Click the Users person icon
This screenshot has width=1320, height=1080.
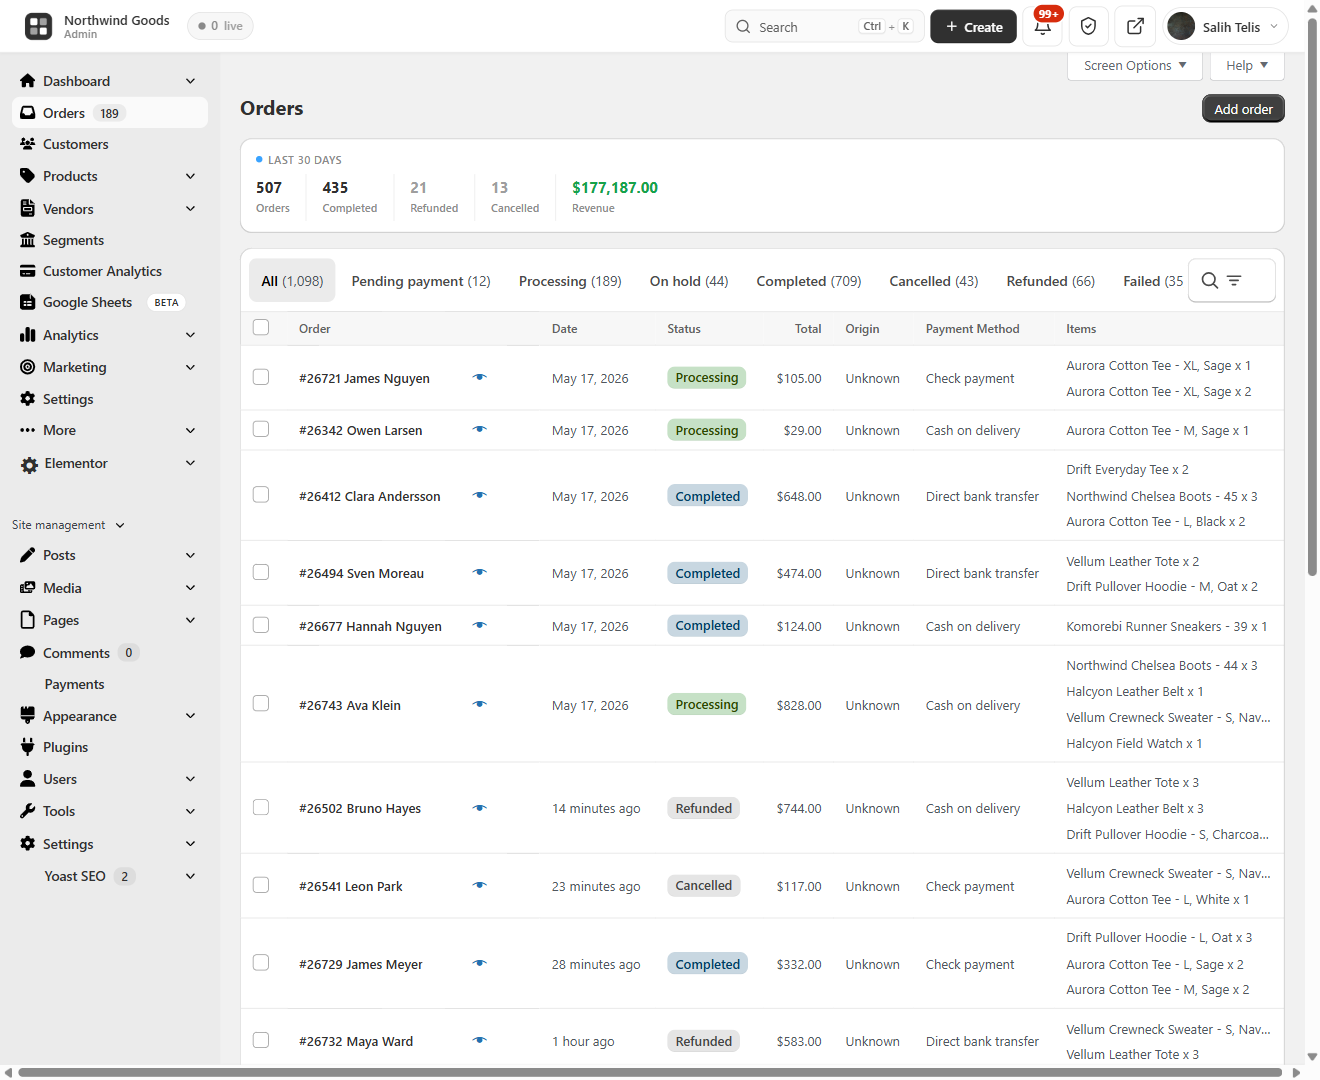coord(28,779)
